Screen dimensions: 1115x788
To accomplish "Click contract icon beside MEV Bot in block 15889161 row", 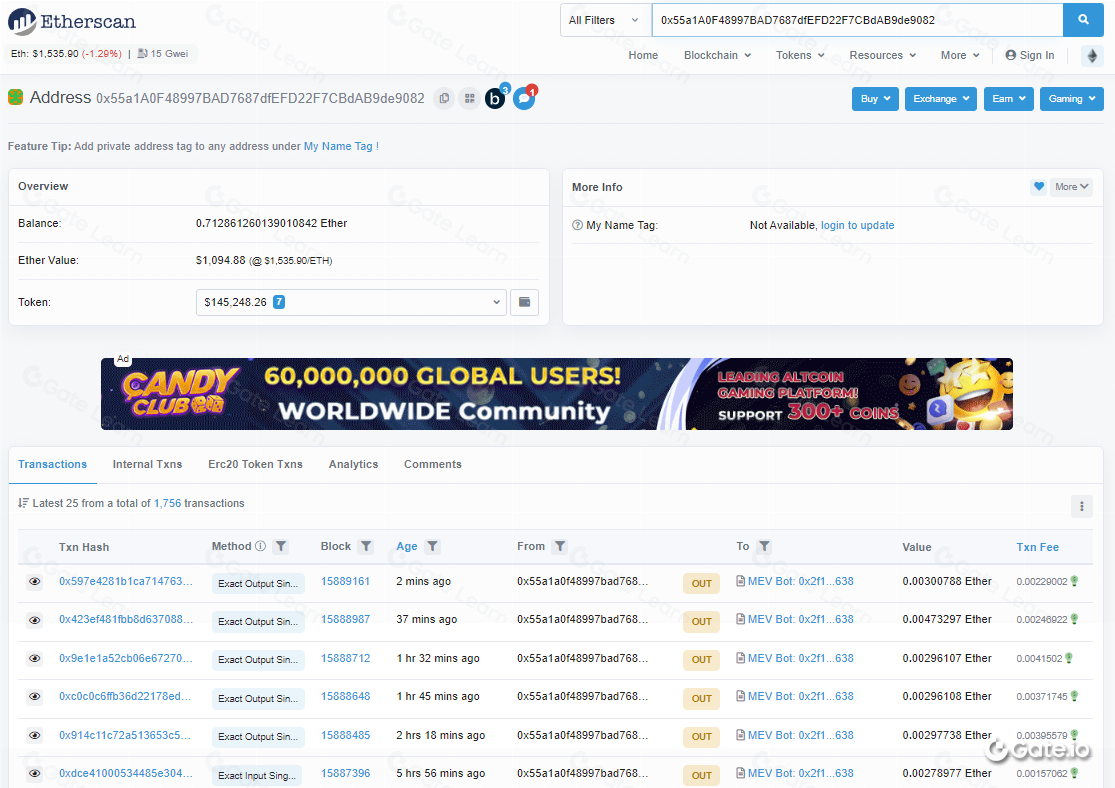I will pyautogui.click(x=740, y=581).
